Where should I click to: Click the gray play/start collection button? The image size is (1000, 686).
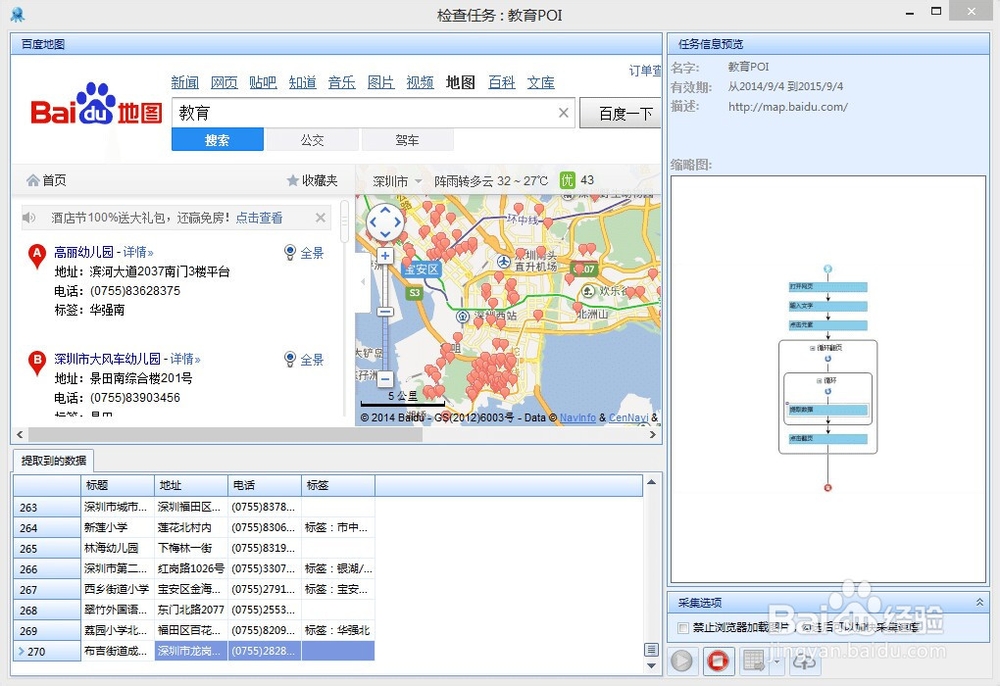coord(682,661)
